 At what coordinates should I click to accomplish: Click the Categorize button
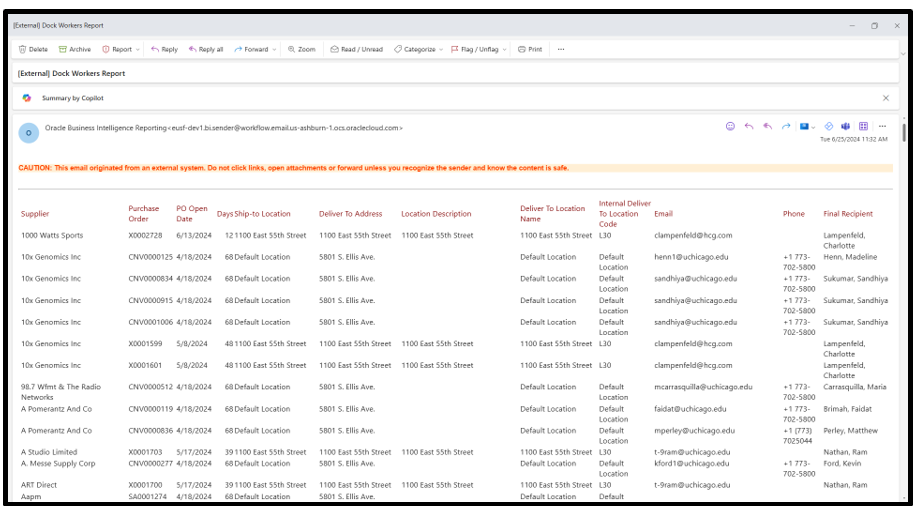[415, 50]
